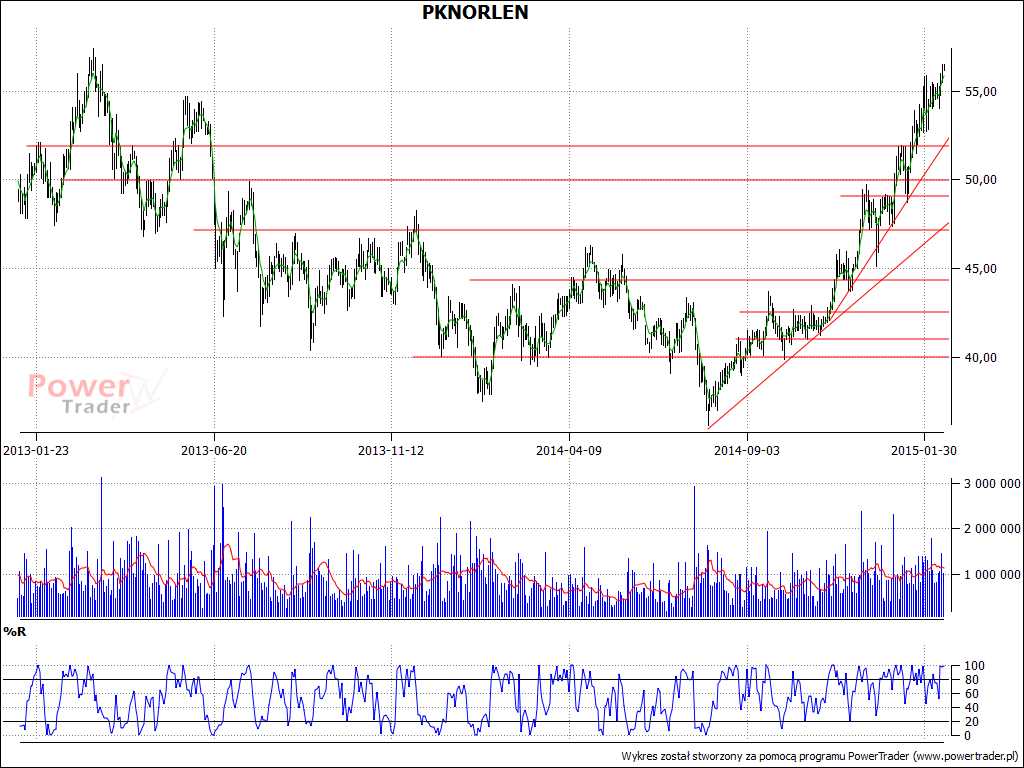1024x768 pixels.
Task: Select the 40,00 price axis label
Action: pos(981,357)
